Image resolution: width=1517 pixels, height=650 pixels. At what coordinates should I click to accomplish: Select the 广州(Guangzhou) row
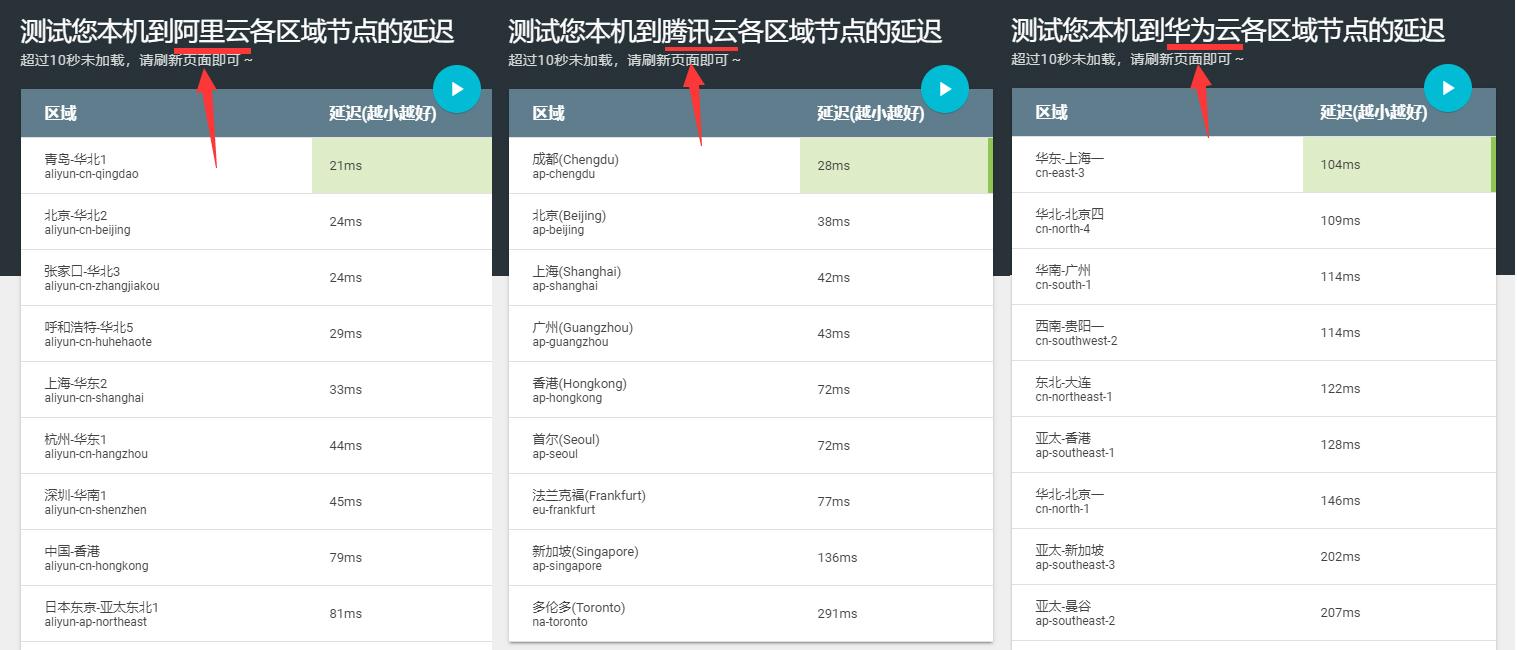click(x=751, y=334)
